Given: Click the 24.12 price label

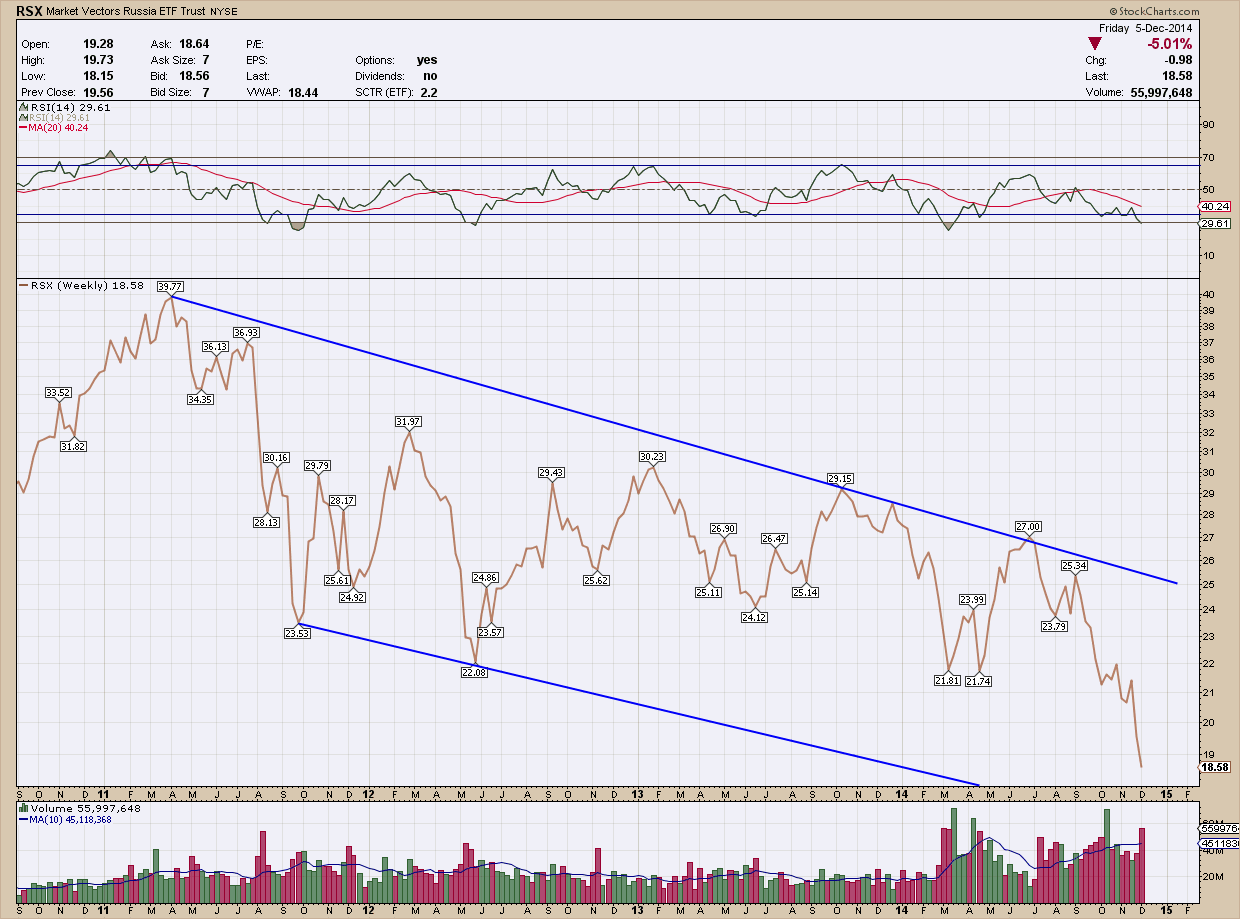Looking at the screenshot, I should pos(754,618).
